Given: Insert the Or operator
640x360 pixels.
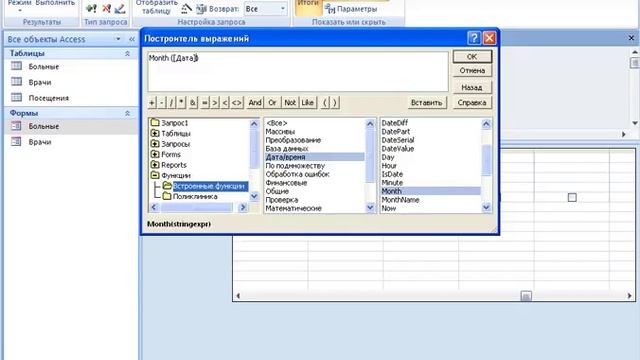Looking at the screenshot, I should [272, 103].
